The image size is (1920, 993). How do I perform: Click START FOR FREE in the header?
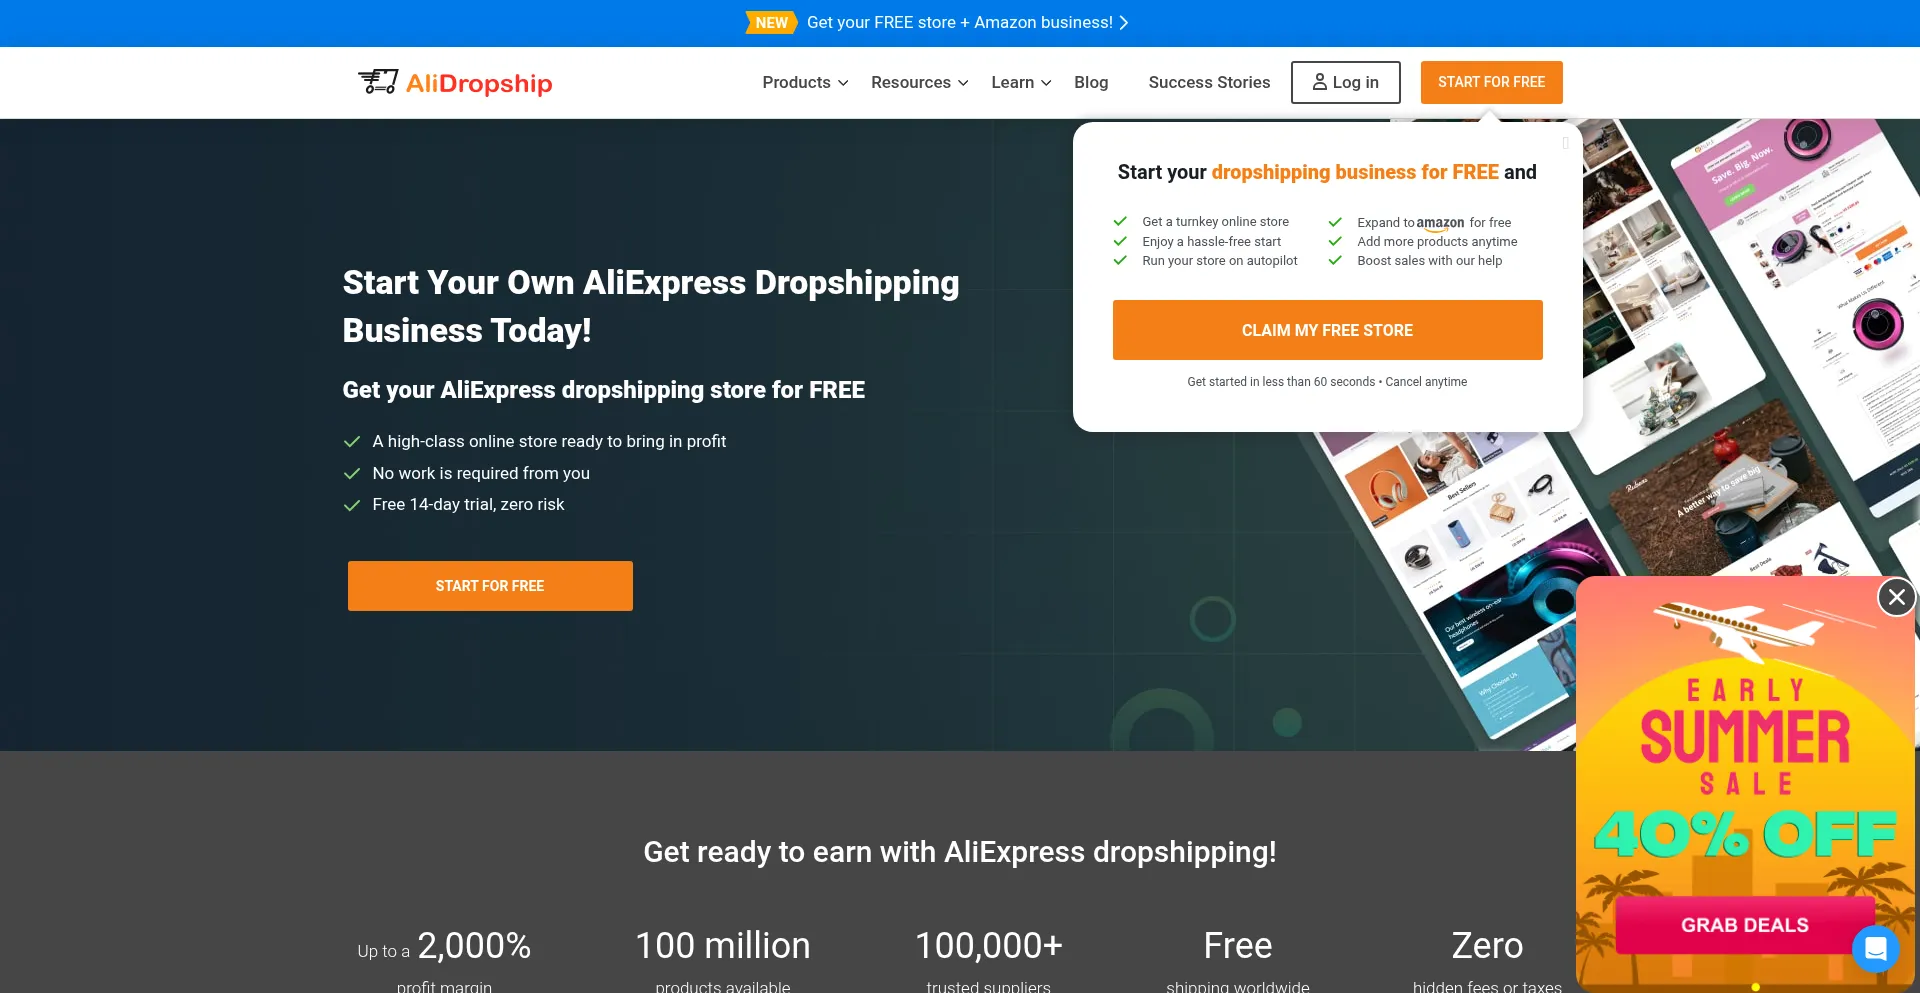tap(1491, 82)
